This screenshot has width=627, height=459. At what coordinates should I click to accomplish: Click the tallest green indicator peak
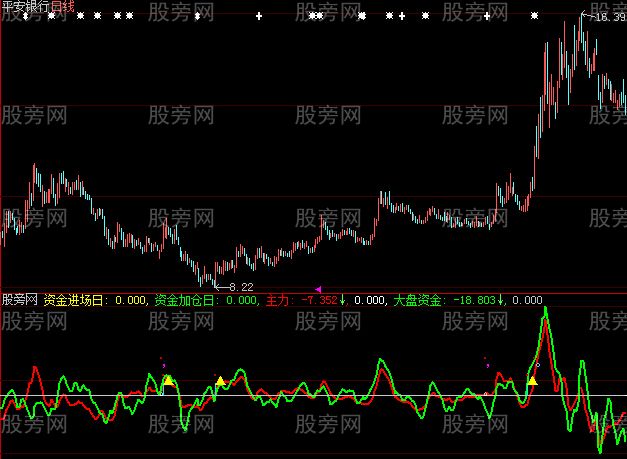click(x=546, y=311)
